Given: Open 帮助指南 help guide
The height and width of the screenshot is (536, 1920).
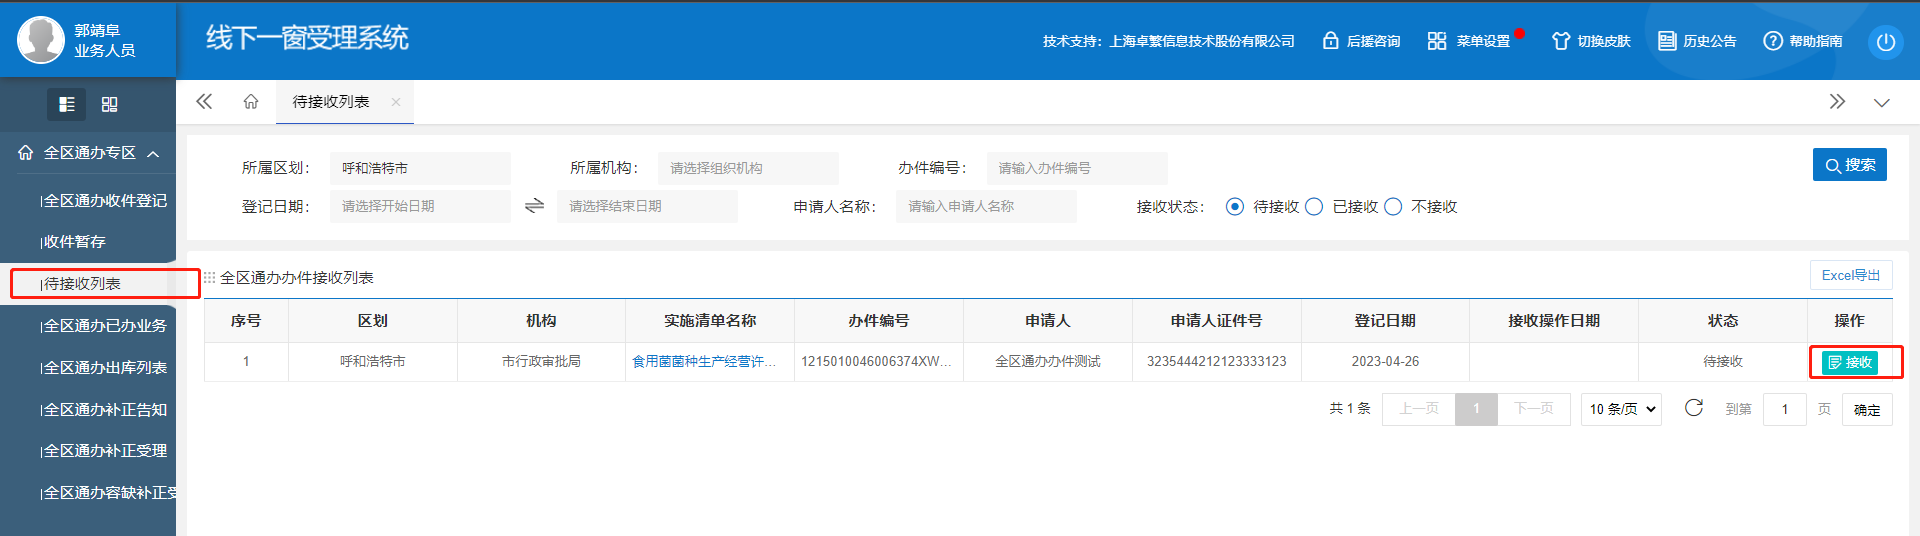Looking at the screenshot, I should click(x=1802, y=41).
